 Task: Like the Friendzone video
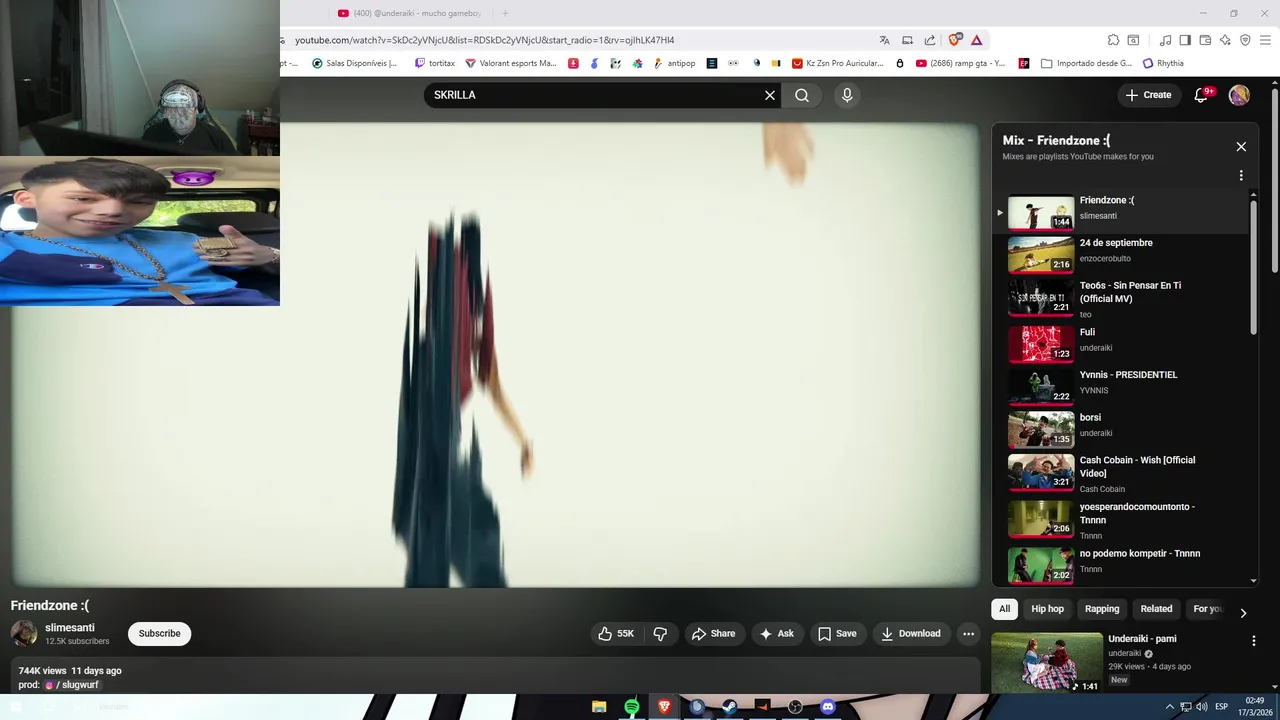[616, 634]
